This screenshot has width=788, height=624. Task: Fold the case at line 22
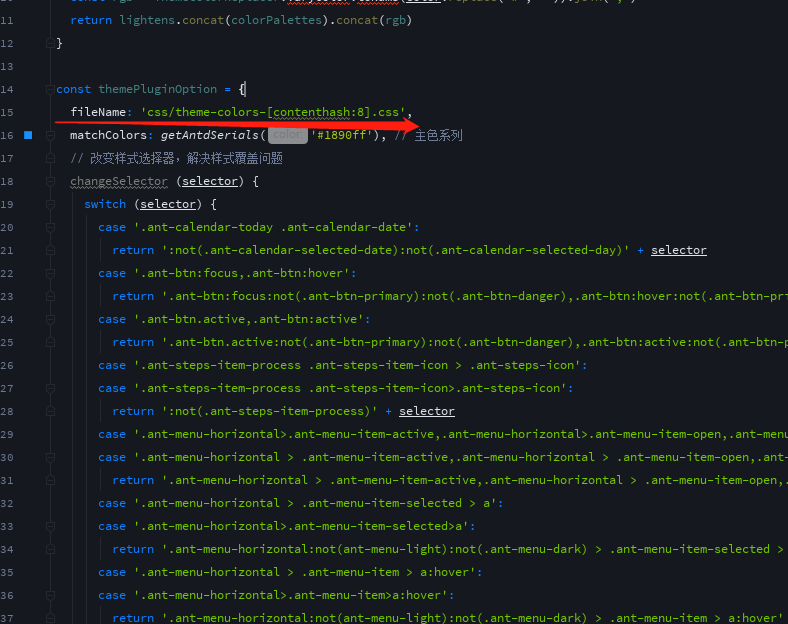[x=50, y=273]
